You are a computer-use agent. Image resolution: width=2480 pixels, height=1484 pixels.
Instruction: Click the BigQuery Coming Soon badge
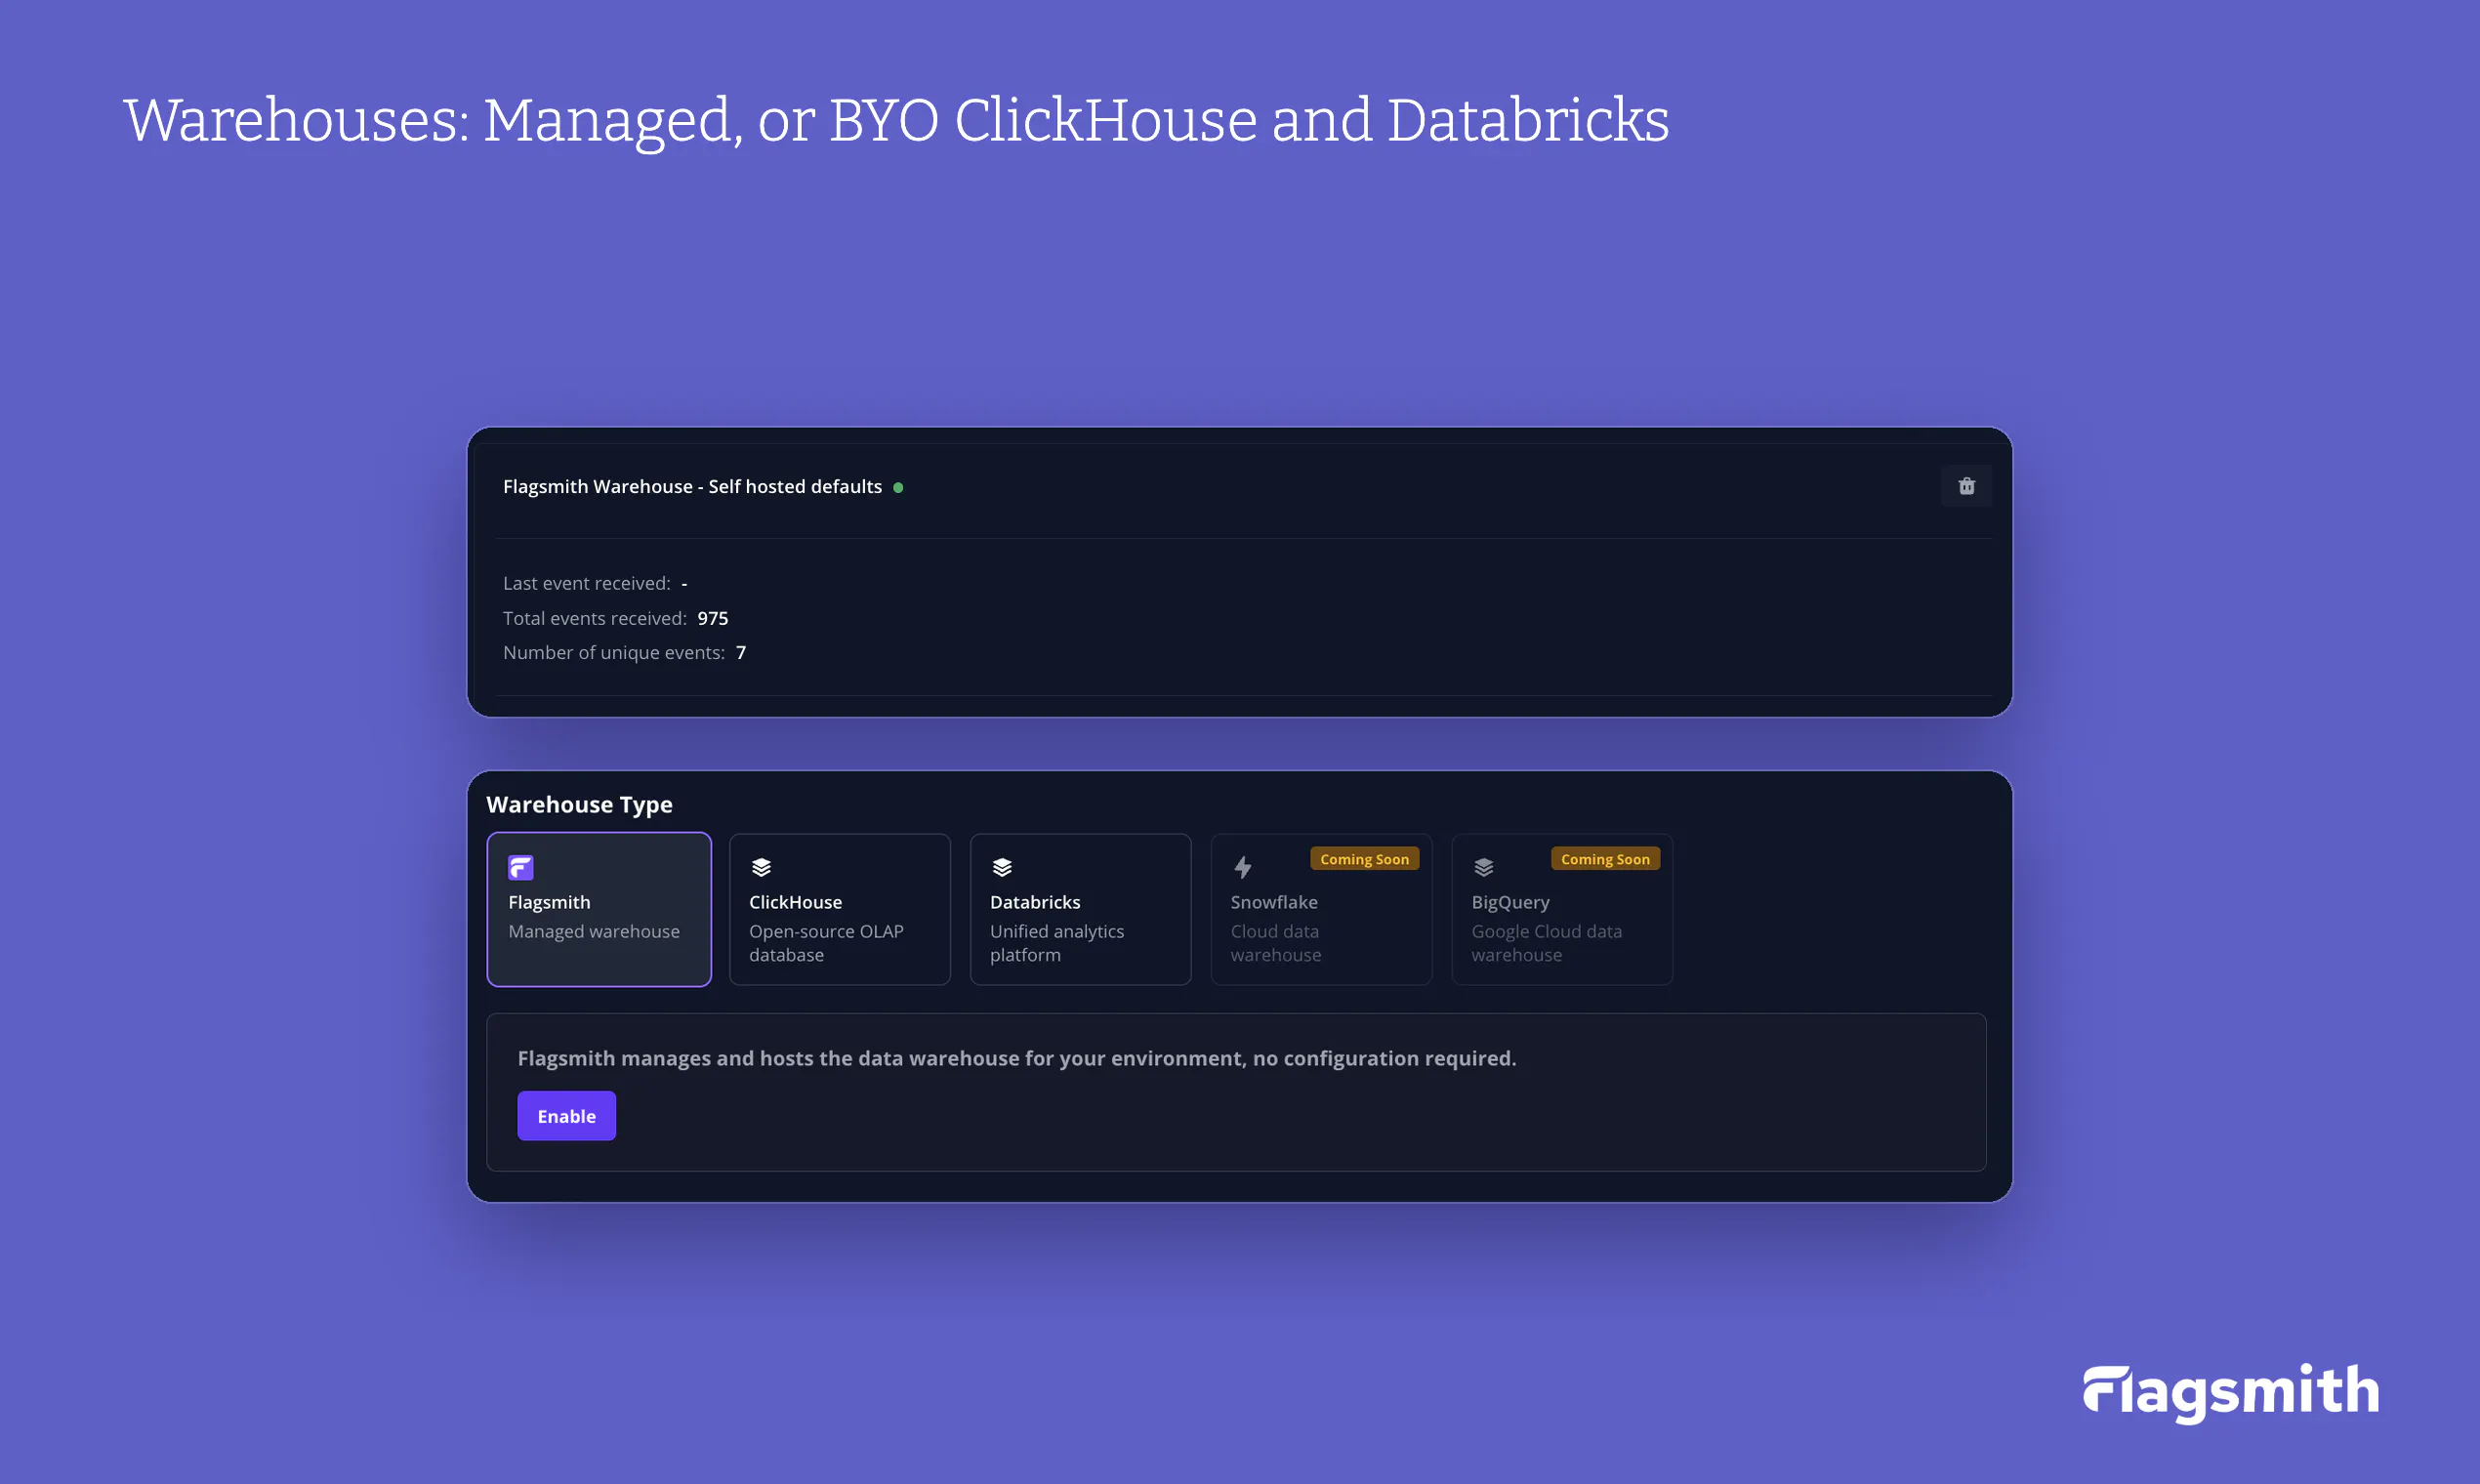1605,859
